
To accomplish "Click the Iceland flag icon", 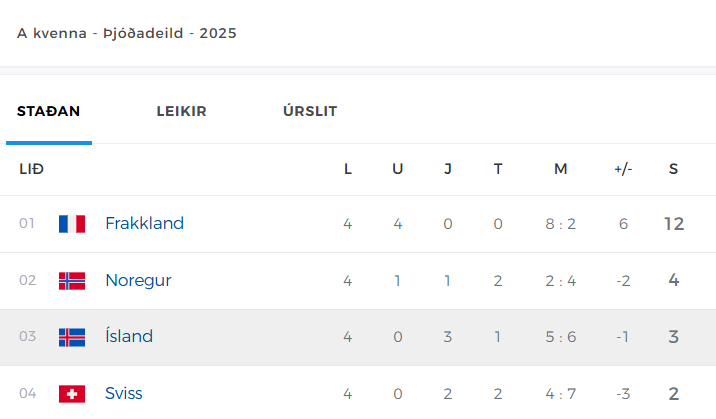I will (72, 337).
